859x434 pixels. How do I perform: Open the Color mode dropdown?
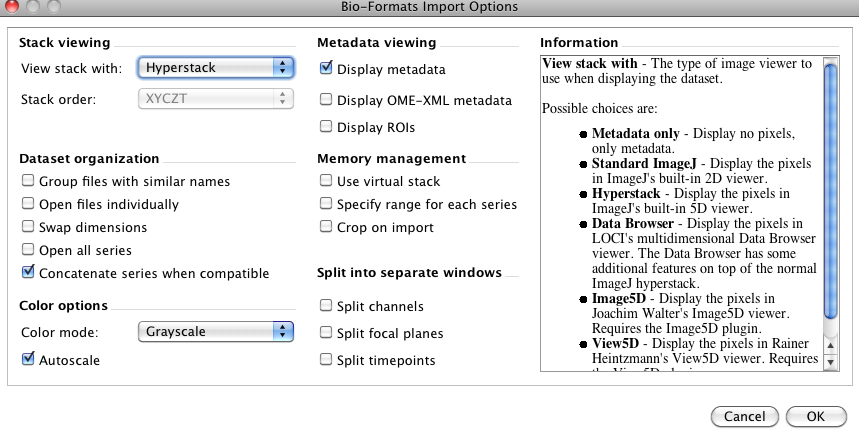(214, 331)
